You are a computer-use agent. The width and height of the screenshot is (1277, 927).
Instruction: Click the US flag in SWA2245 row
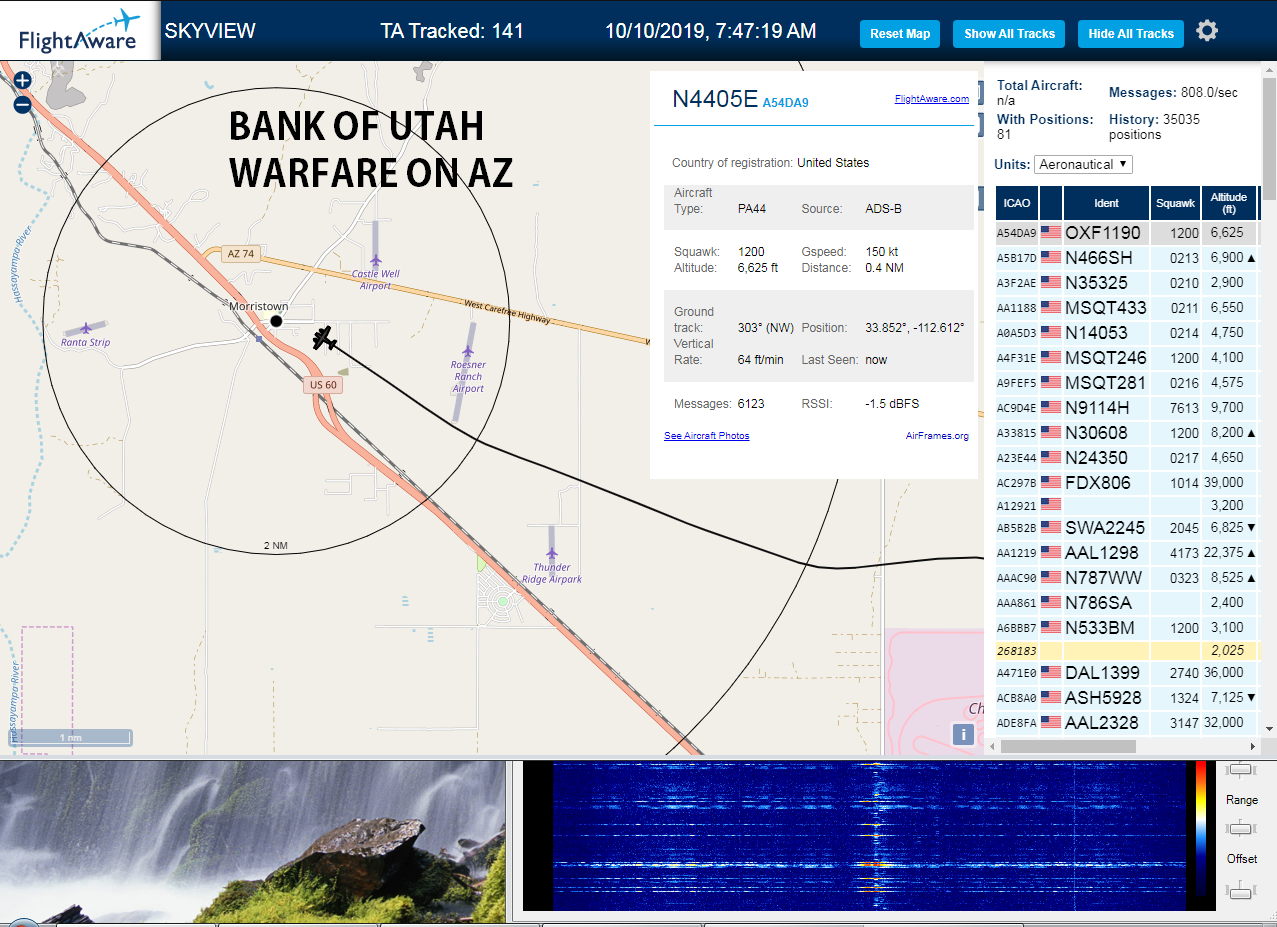(1051, 527)
